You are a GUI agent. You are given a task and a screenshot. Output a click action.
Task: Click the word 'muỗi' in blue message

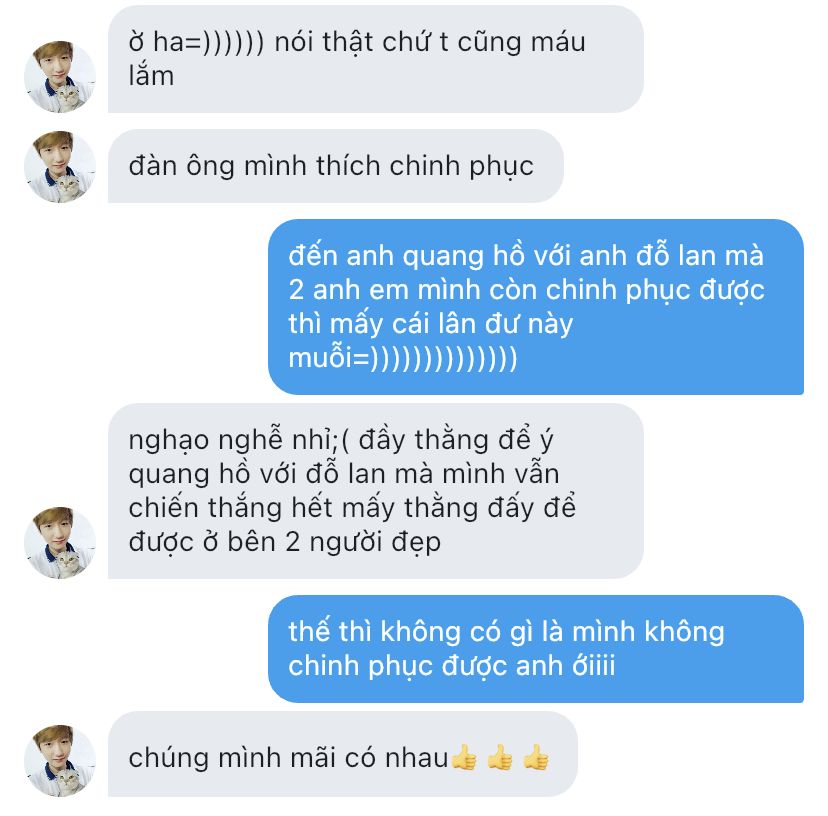[321, 358]
